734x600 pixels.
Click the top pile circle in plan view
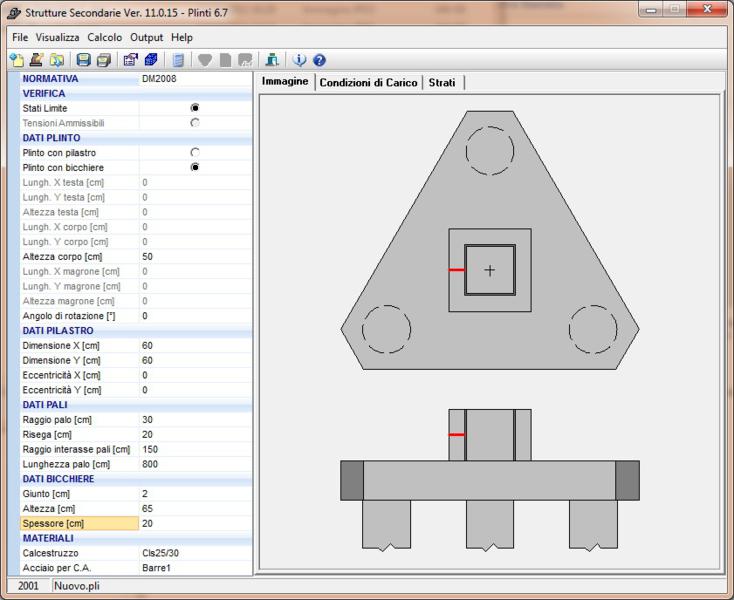pos(490,151)
